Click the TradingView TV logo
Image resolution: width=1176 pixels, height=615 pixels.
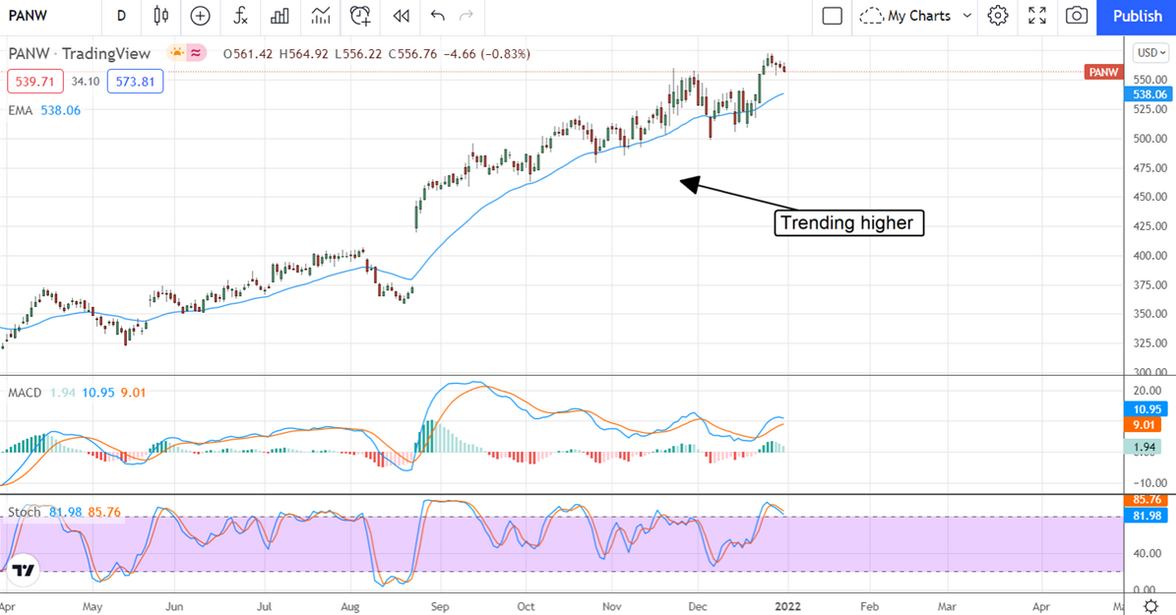(23, 570)
